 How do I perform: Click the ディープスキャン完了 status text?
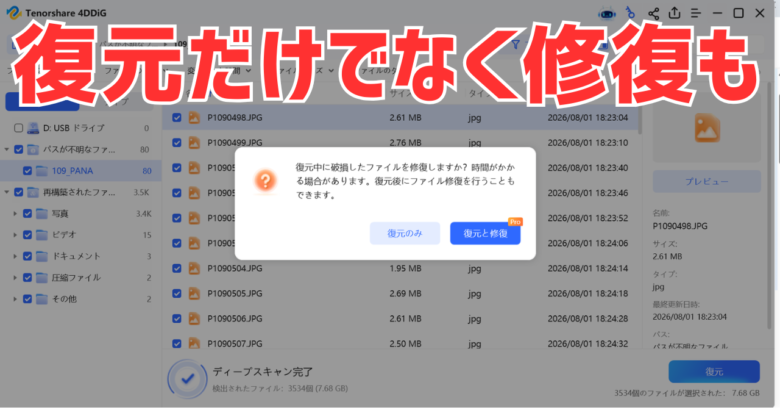[x=263, y=372]
